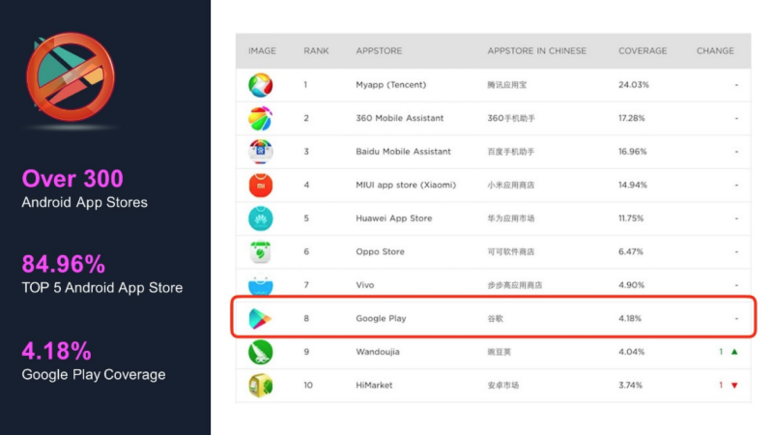773x435 pixels.
Task: Click the Chinese name 360手机助手
Action: click(511, 118)
